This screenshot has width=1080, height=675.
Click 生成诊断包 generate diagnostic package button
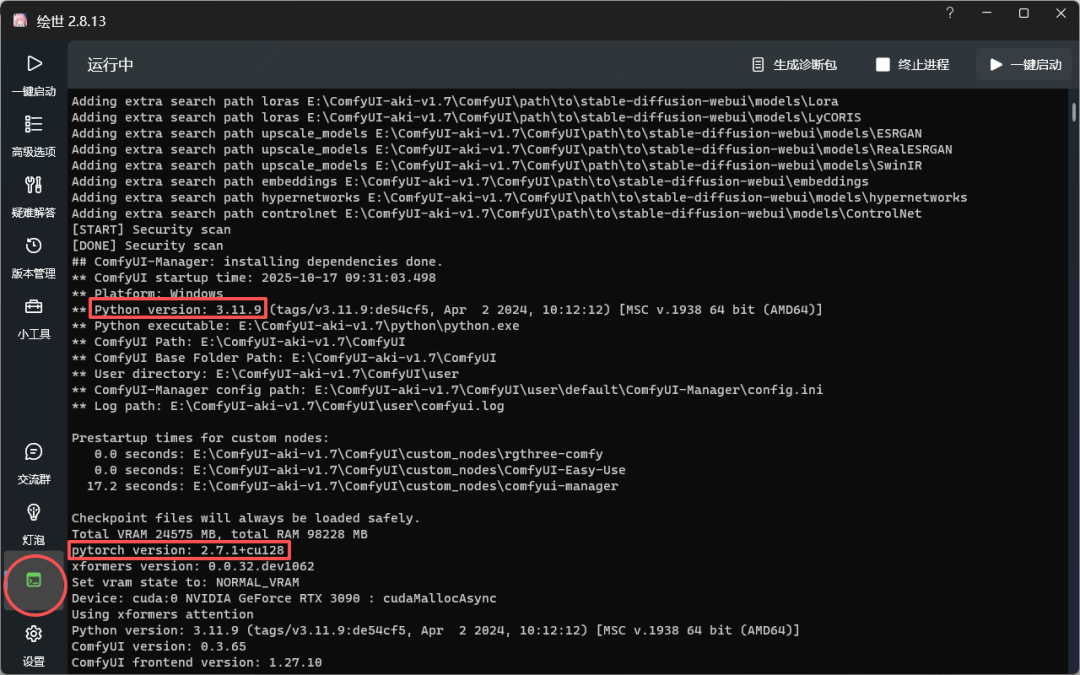click(x=793, y=65)
